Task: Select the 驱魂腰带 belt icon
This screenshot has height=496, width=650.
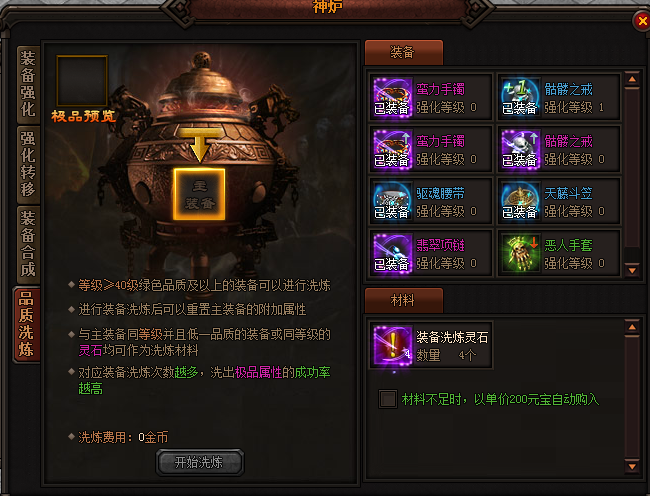Action: pos(392,201)
